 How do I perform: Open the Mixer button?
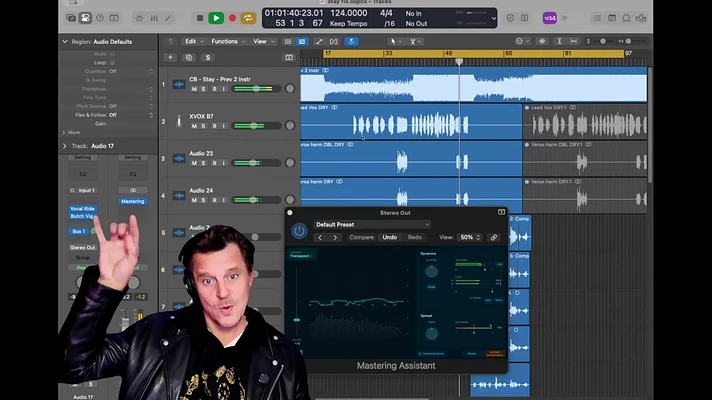154,18
